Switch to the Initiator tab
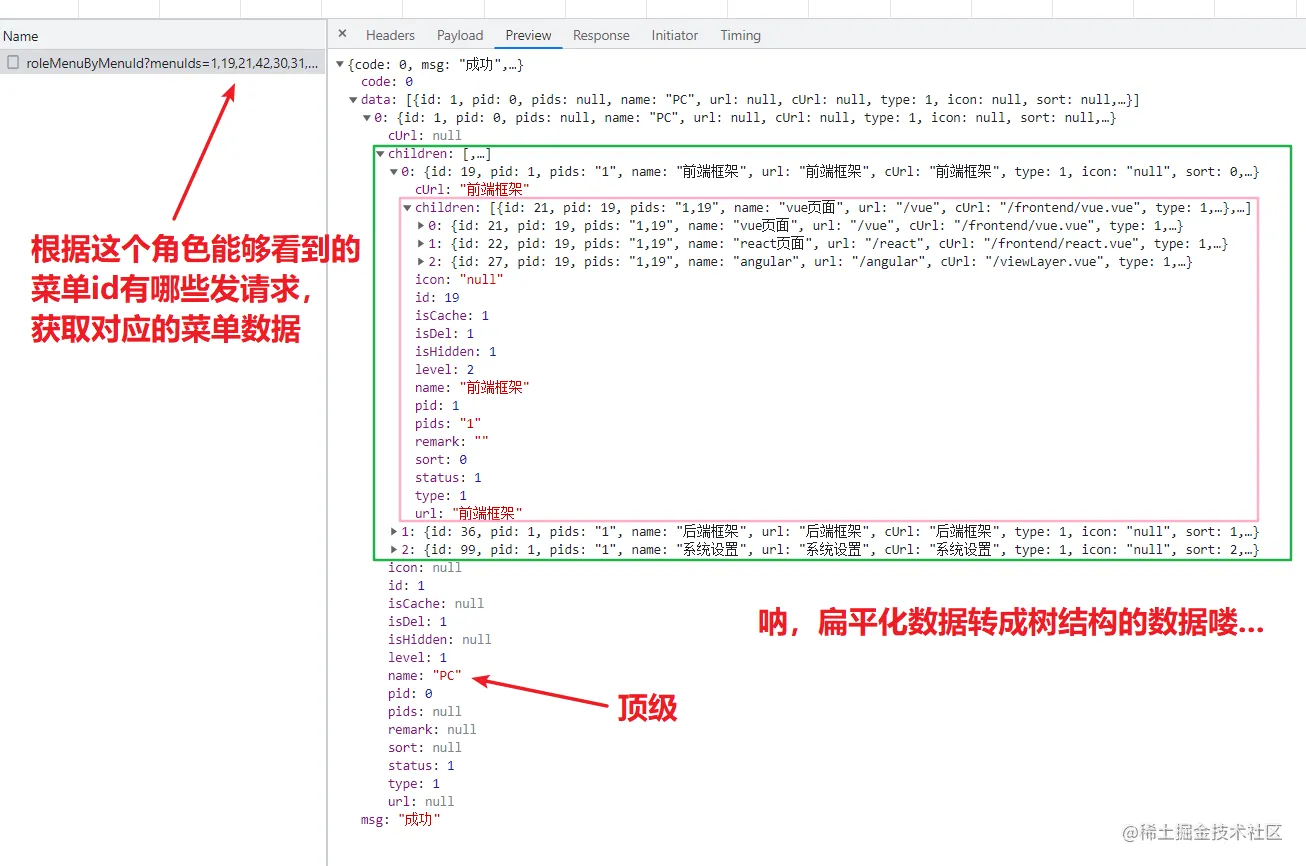 click(x=675, y=35)
